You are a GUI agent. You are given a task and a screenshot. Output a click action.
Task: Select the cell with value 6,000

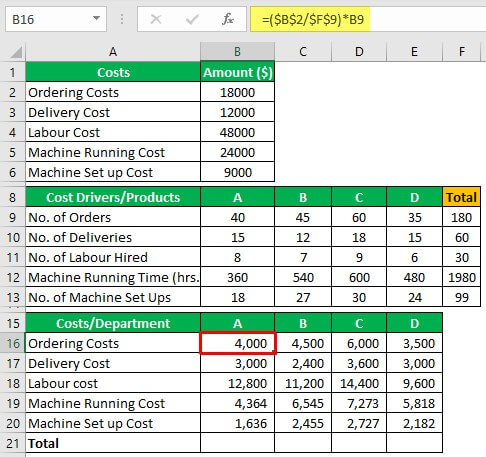(359, 343)
